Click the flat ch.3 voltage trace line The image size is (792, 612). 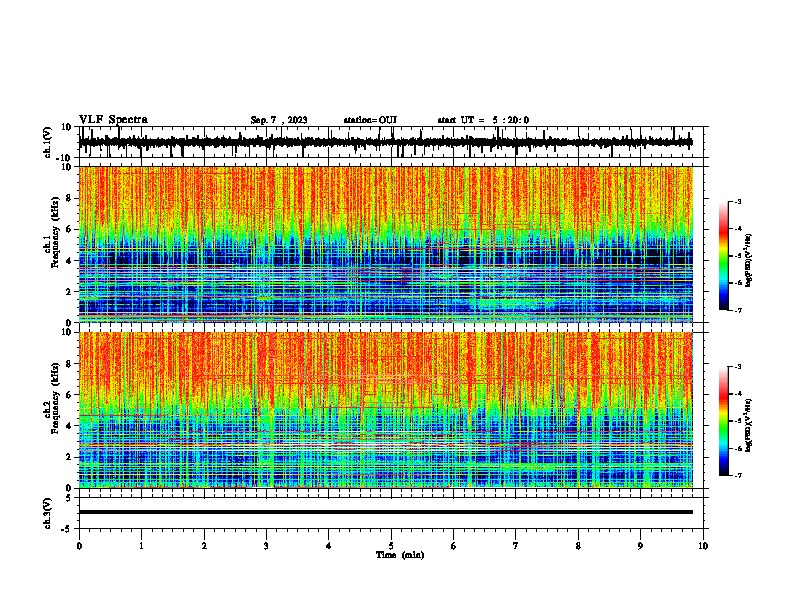(x=386, y=512)
